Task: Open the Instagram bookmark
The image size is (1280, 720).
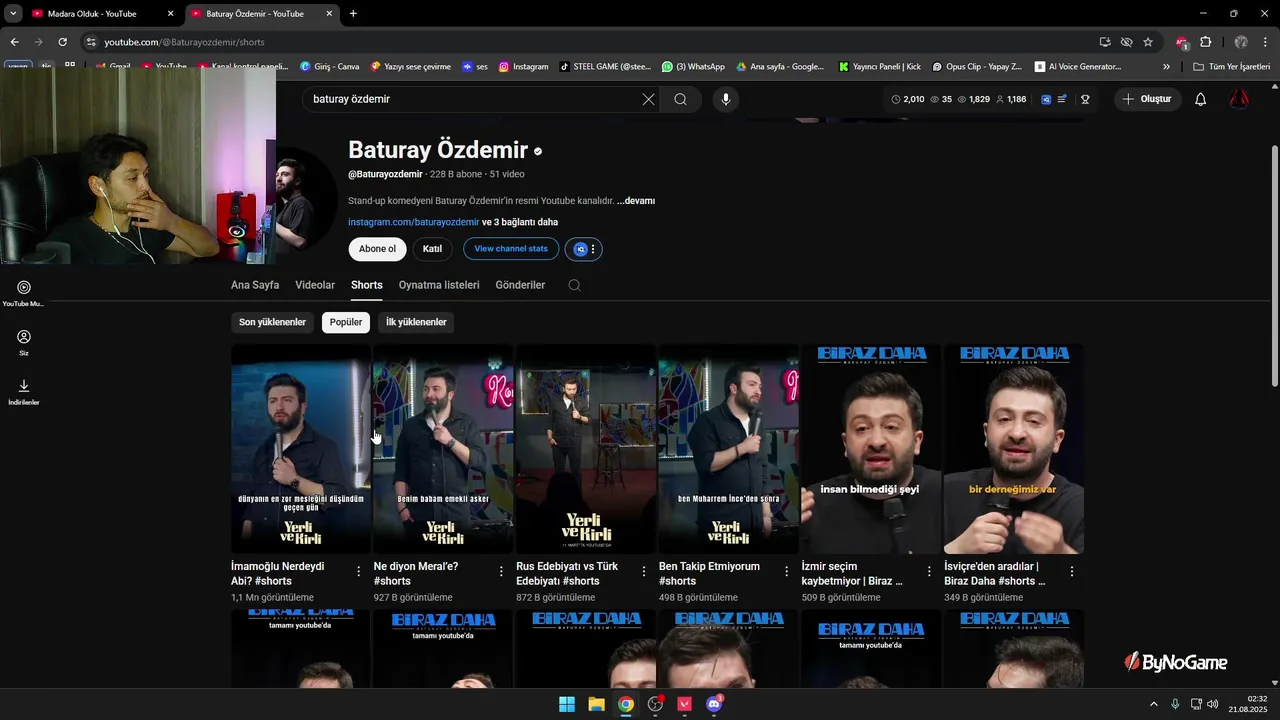Action: (x=523, y=67)
